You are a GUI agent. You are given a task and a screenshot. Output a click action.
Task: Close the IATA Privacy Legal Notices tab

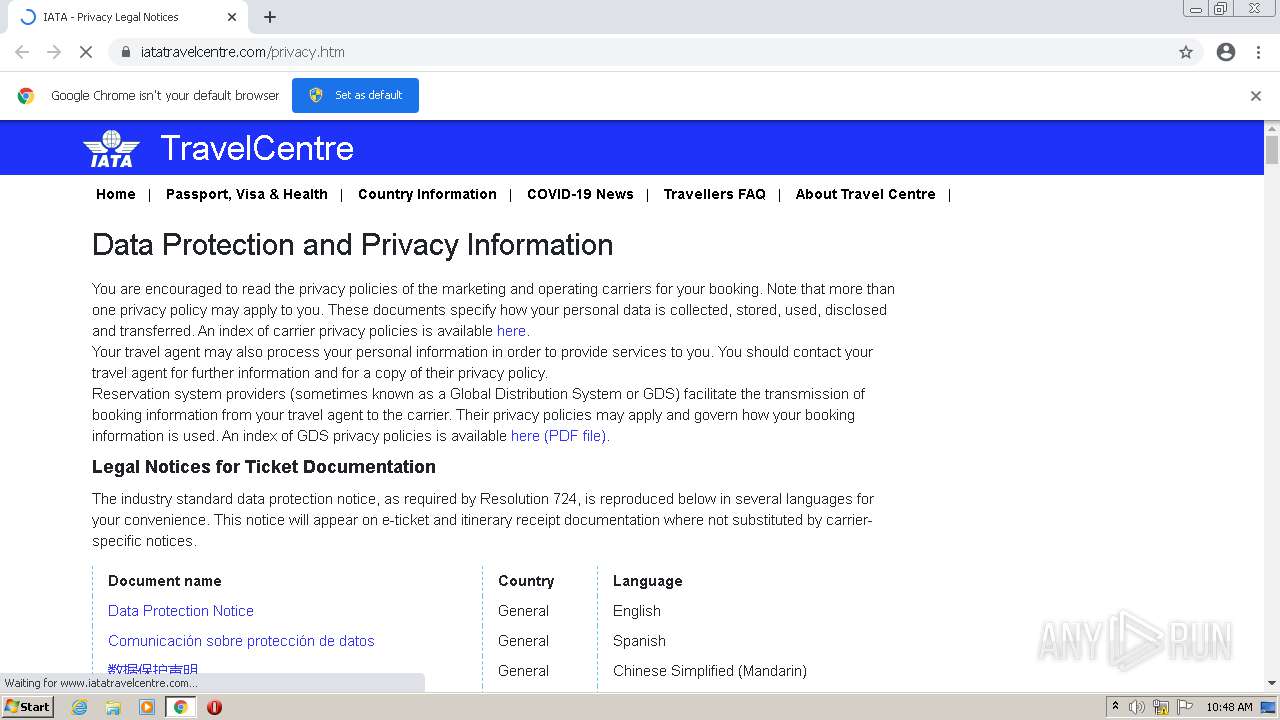(x=232, y=17)
